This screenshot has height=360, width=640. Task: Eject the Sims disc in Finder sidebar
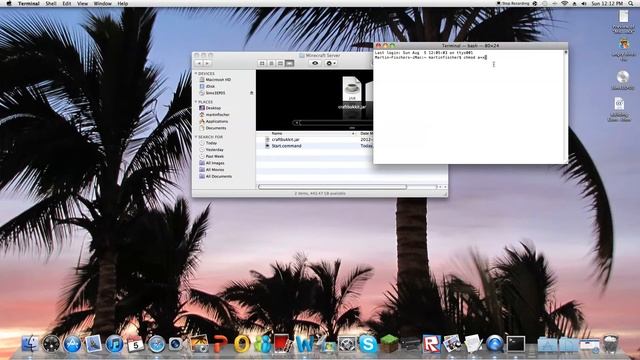pos(251,93)
